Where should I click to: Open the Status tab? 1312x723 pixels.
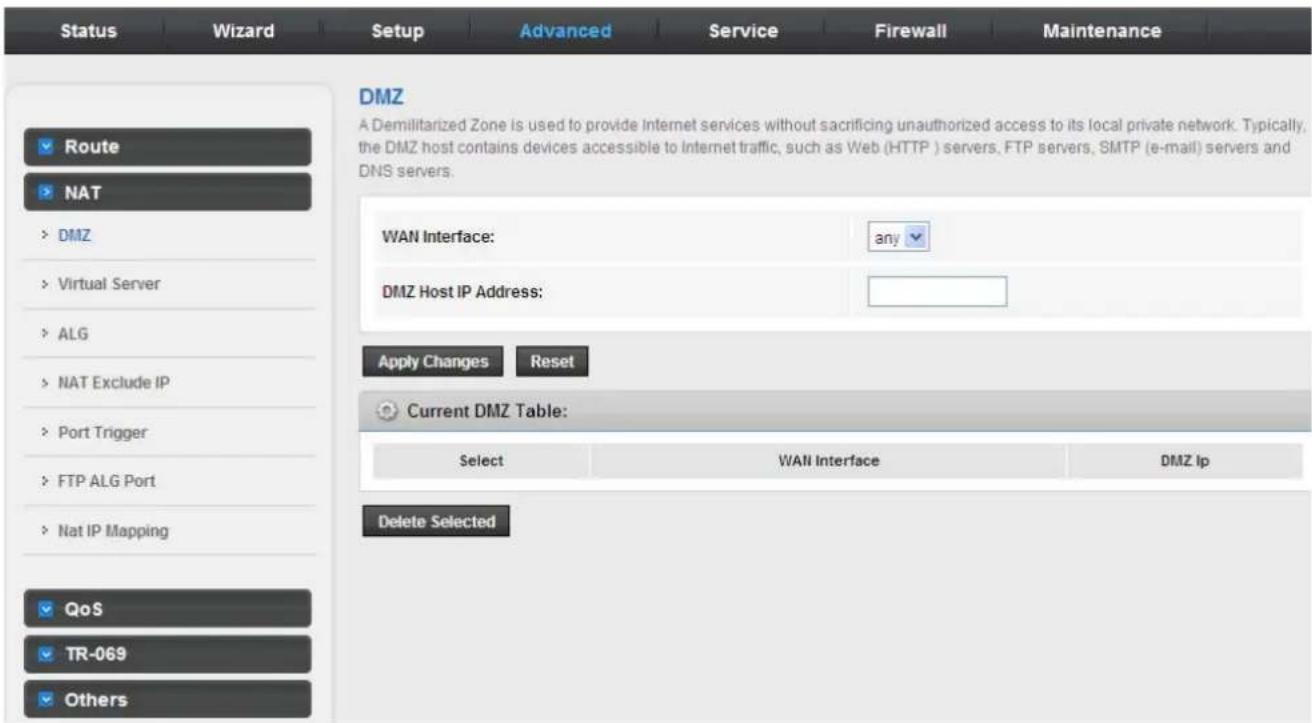pos(88,31)
